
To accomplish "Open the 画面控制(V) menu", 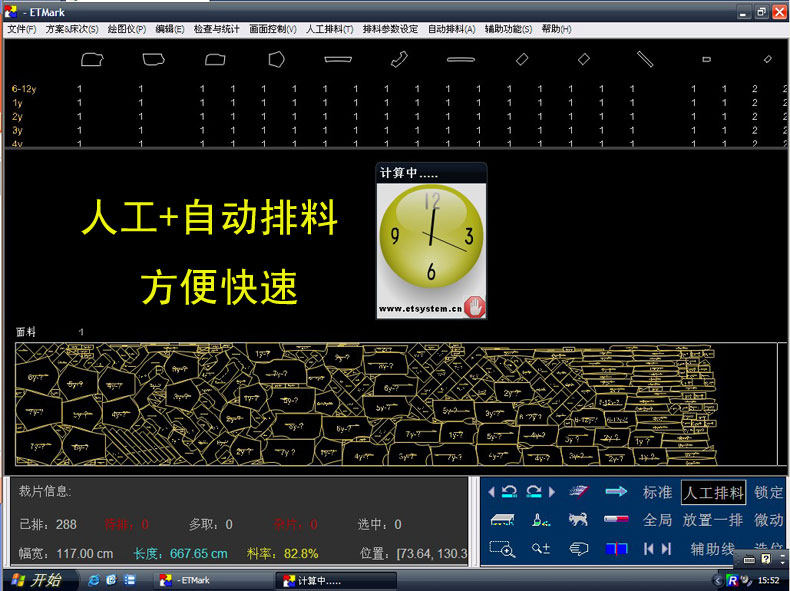I will pos(273,29).
